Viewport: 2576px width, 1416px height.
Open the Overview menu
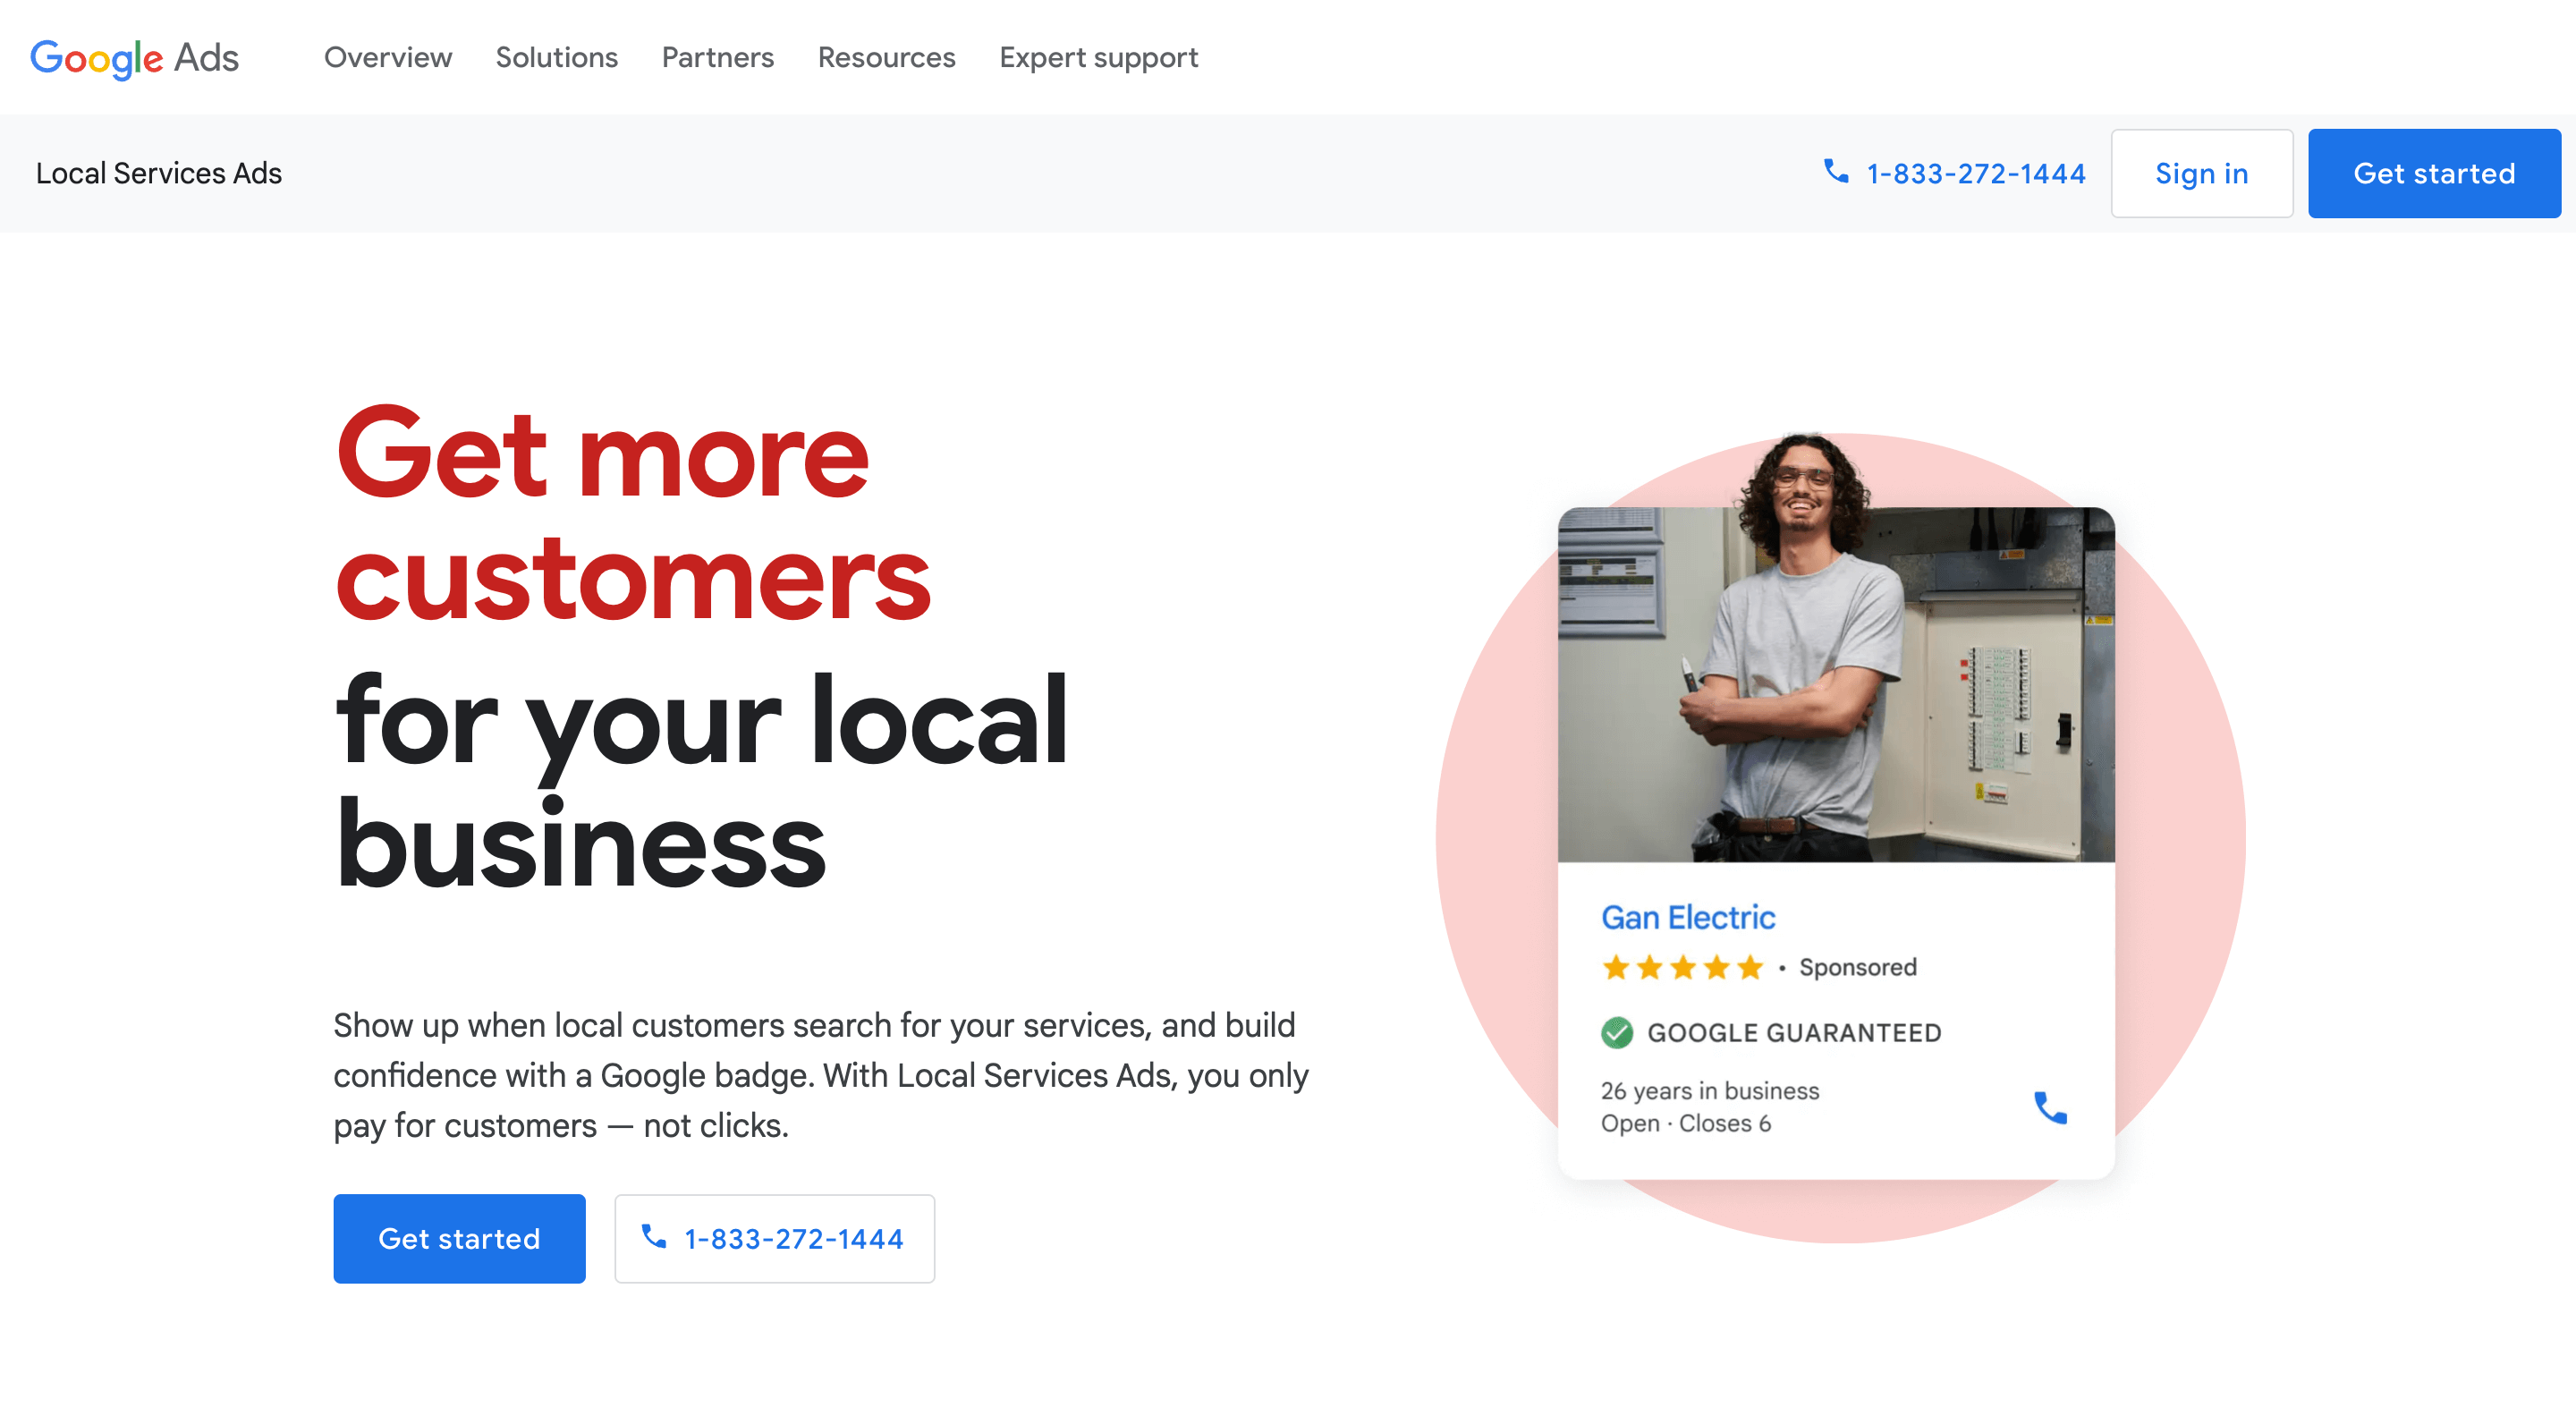pos(387,57)
